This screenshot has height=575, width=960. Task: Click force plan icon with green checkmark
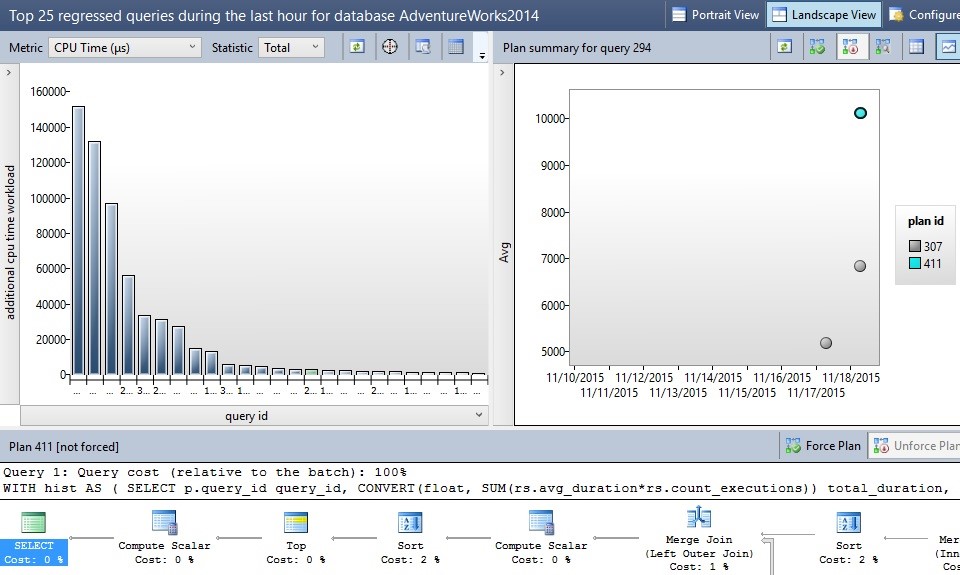818,47
